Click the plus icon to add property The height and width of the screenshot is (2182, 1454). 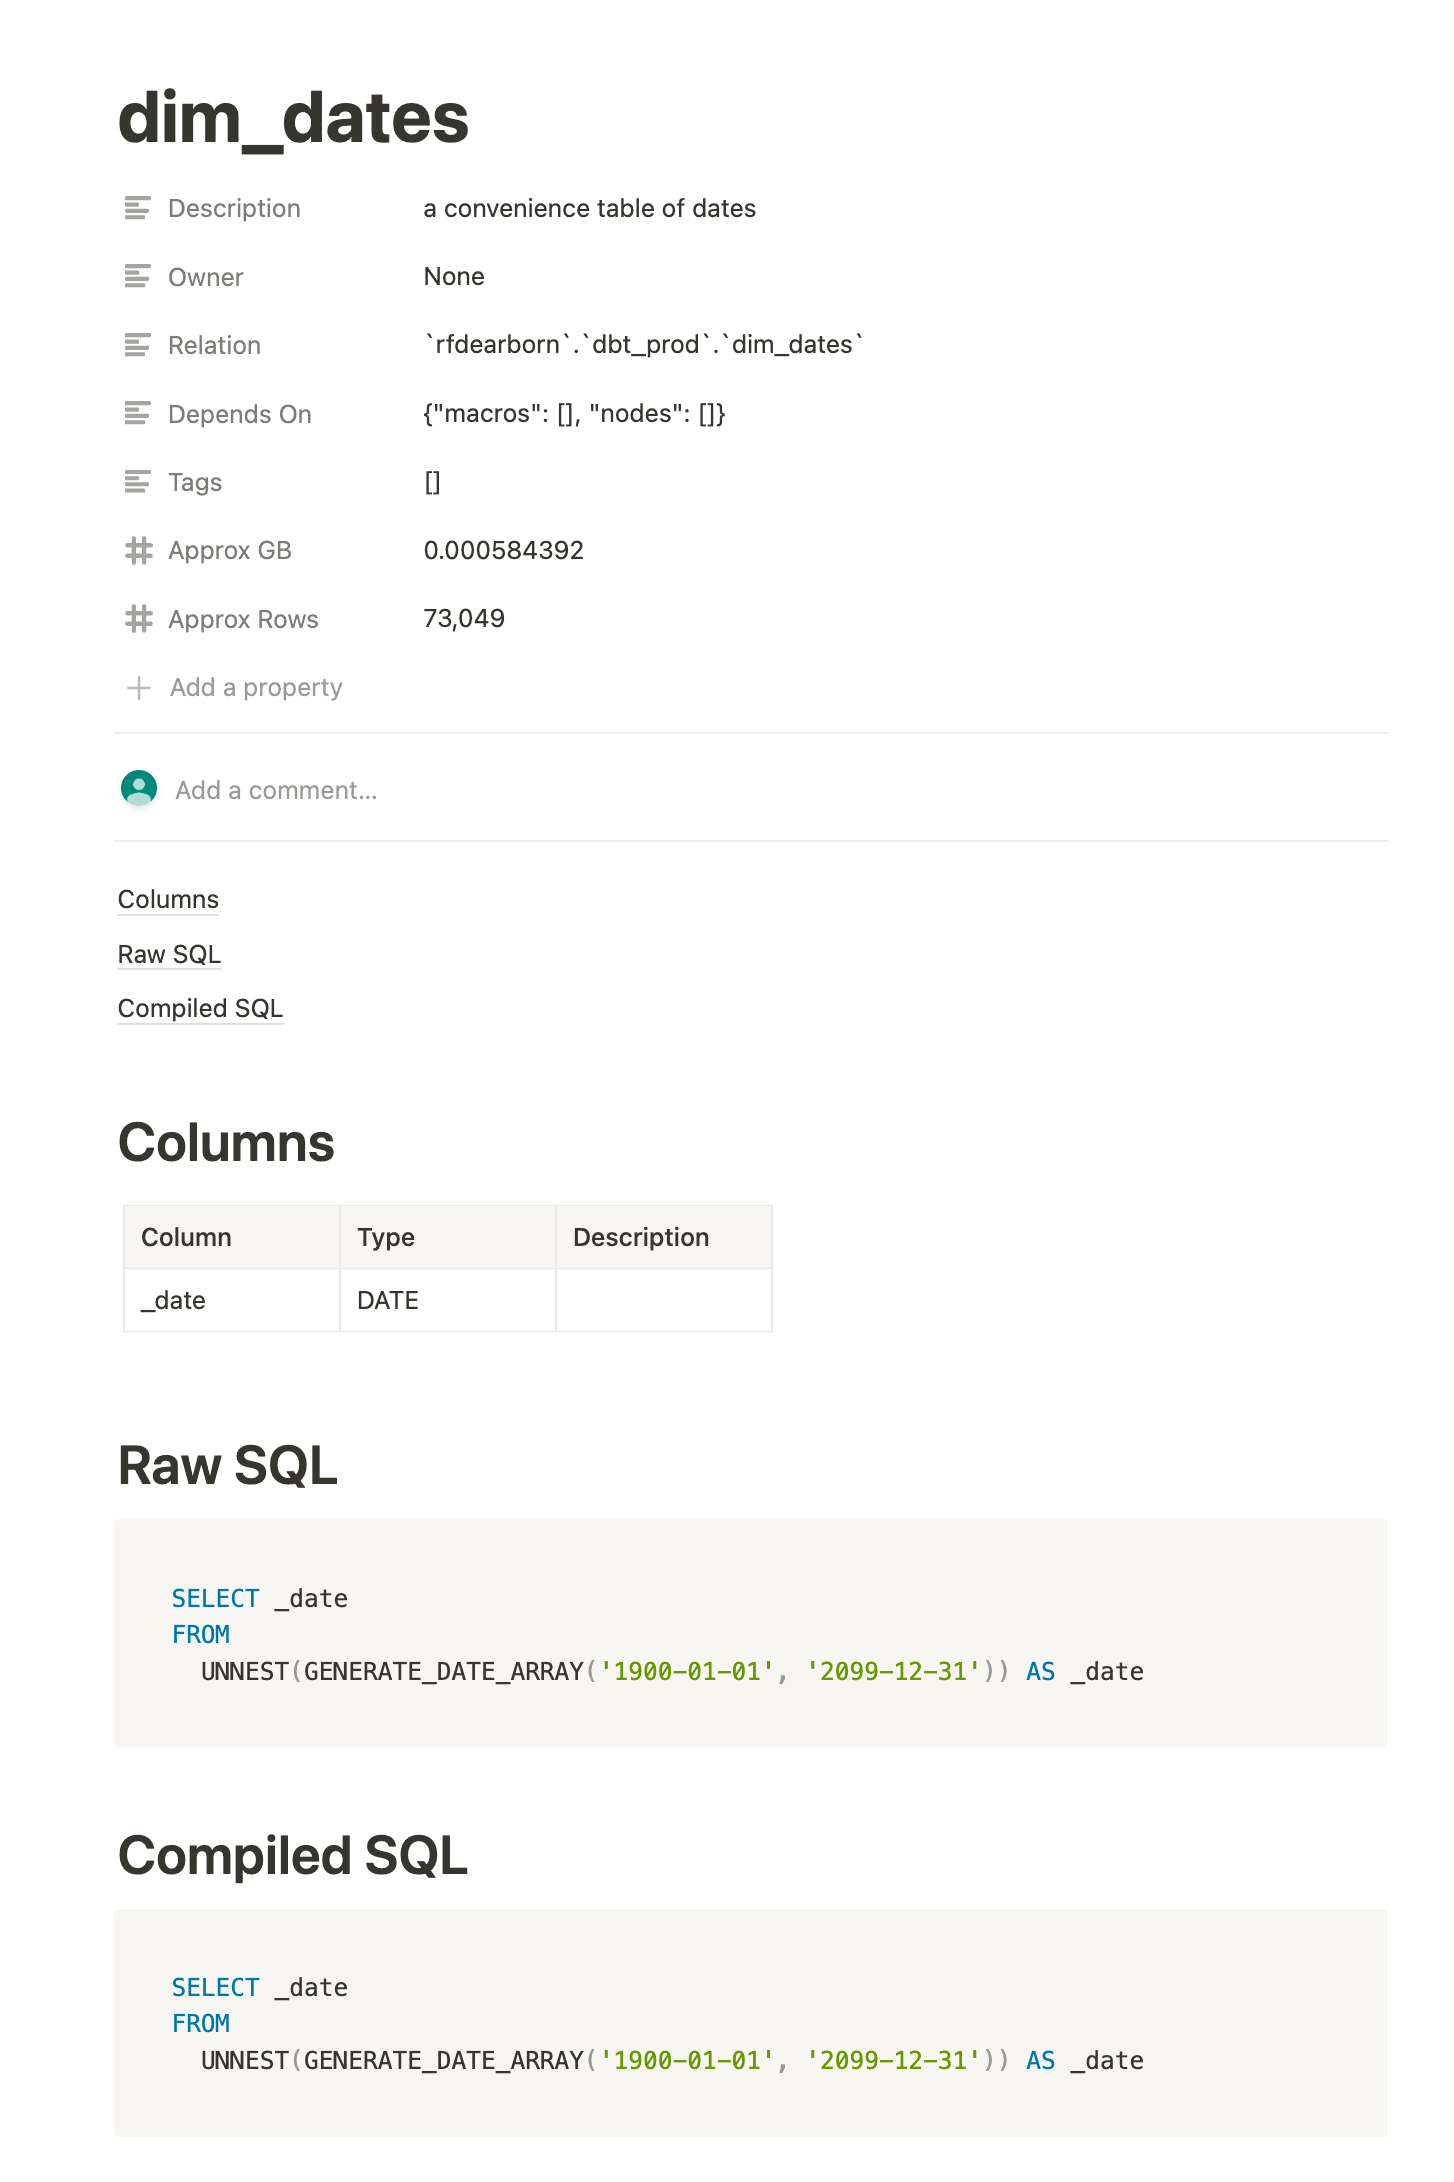click(138, 688)
